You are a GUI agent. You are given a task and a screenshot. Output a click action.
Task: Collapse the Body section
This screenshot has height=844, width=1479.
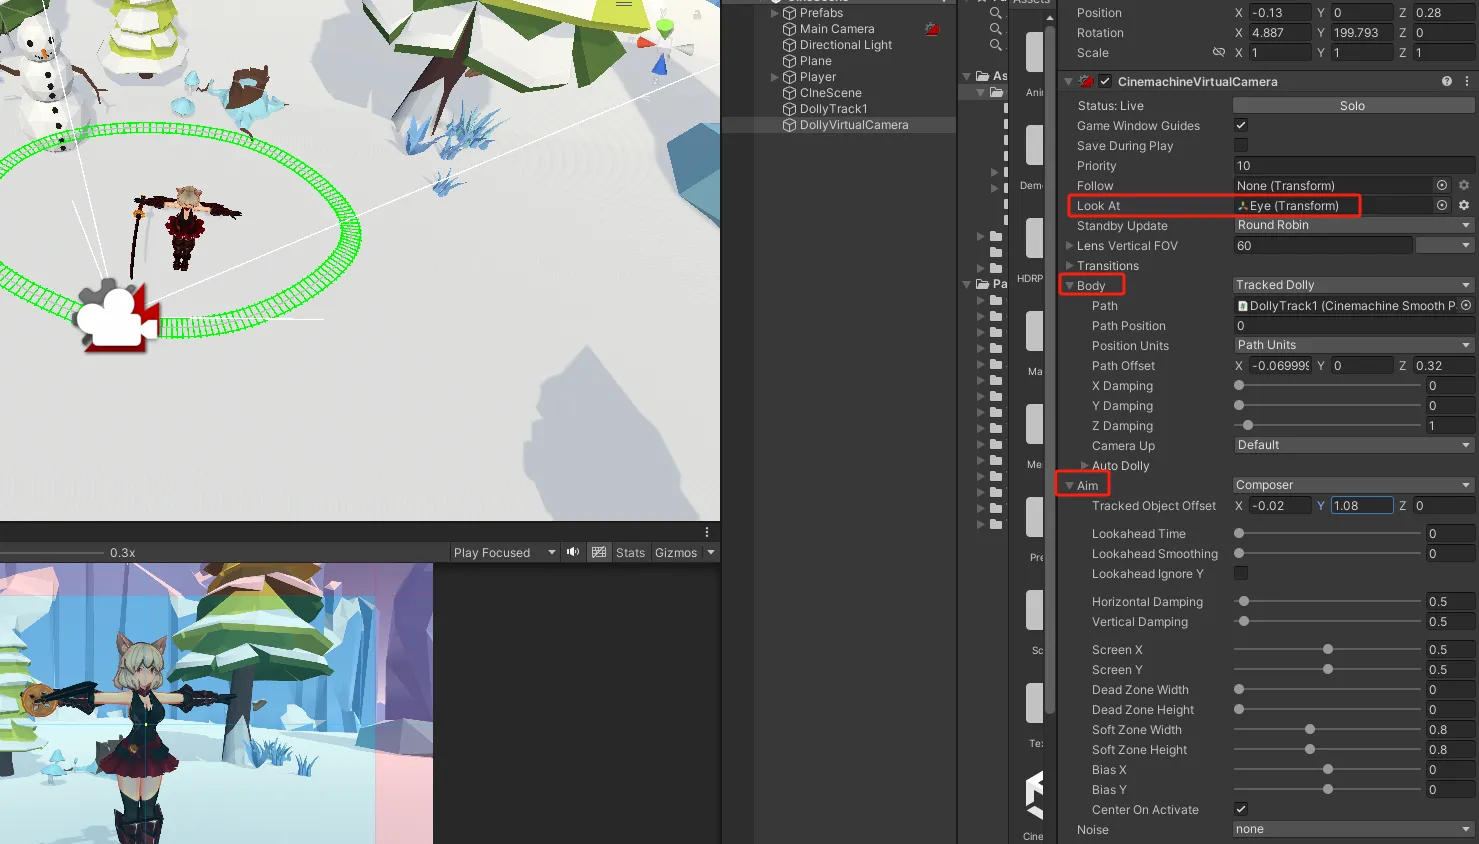(x=1070, y=285)
